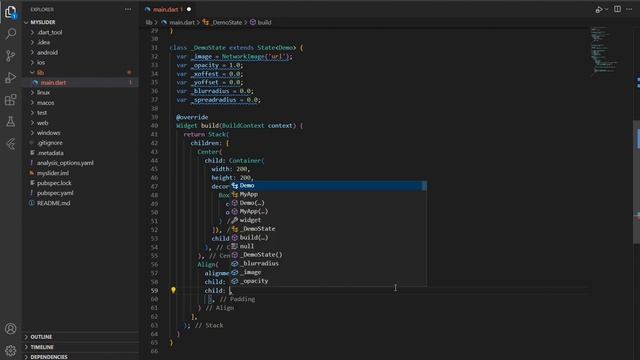Open Run and Debug view
640x360 pixels.
click(11, 78)
